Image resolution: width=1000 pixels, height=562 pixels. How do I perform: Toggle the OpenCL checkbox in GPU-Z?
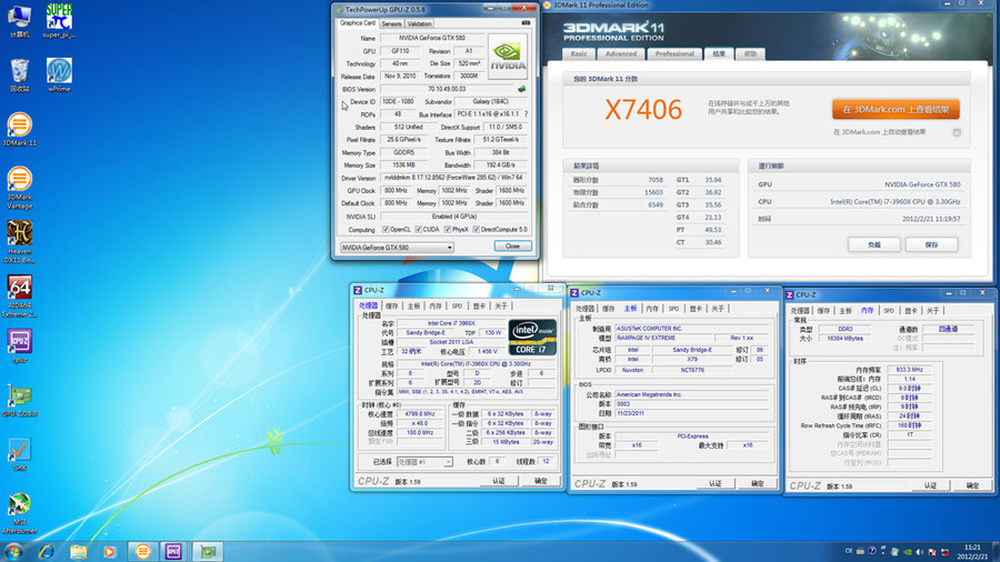pos(385,229)
